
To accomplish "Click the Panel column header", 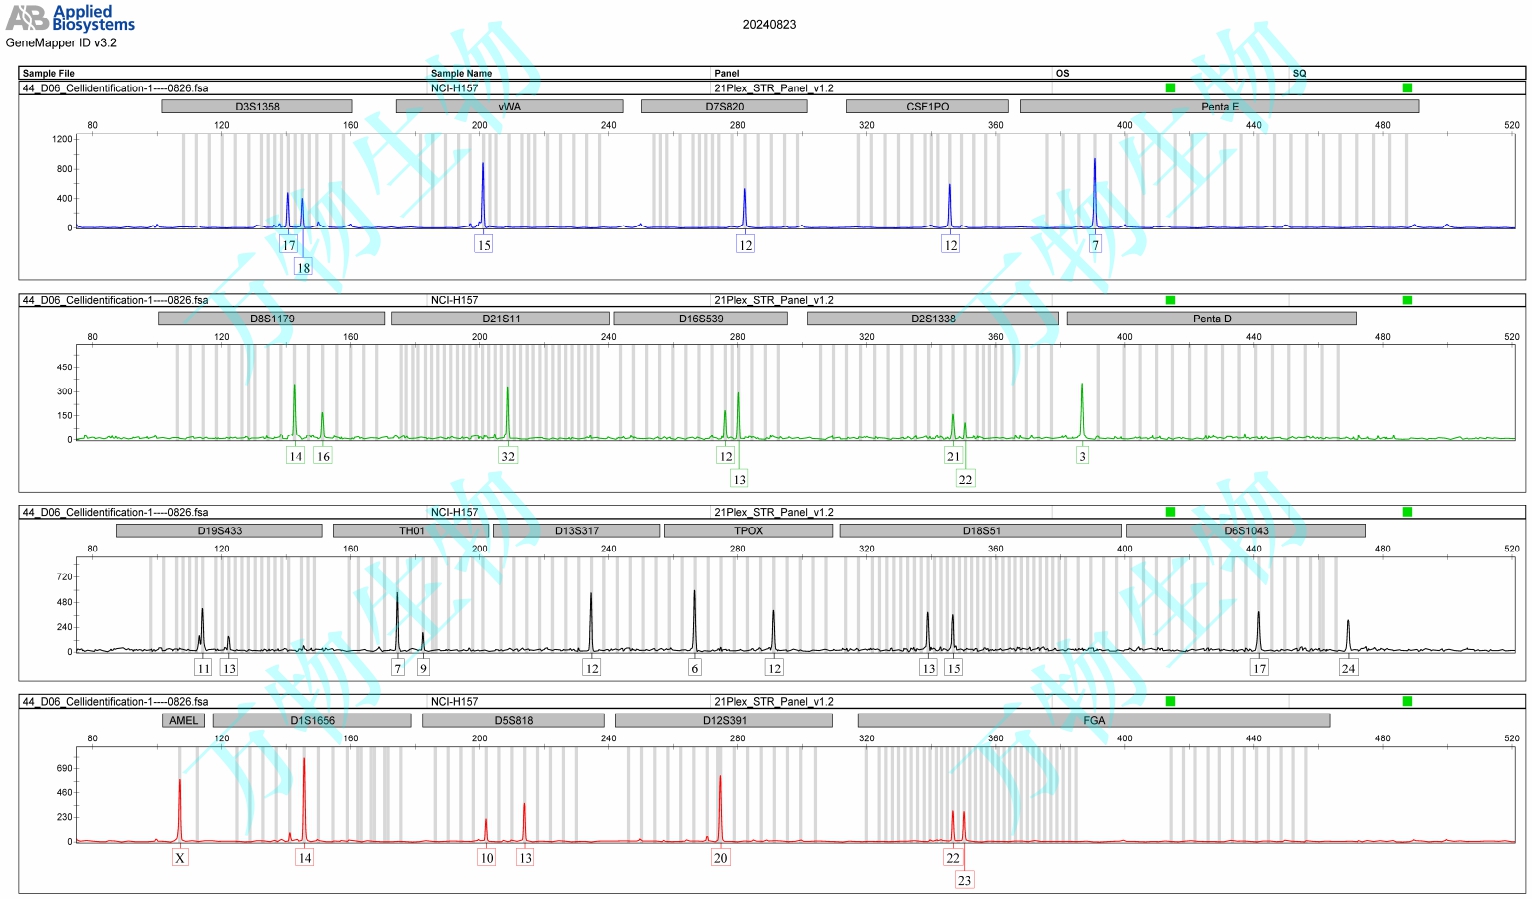I will click(x=727, y=73).
